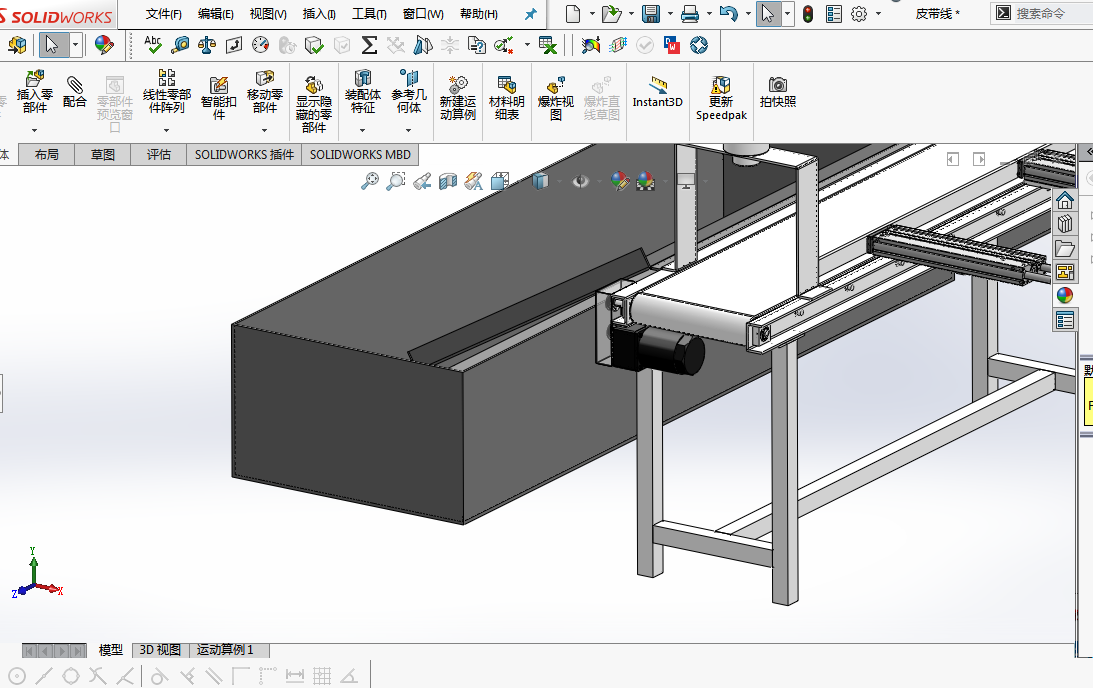Switch to the 布局 tab
This screenshot has height=688, width=1093.
[x=47, y=155]
